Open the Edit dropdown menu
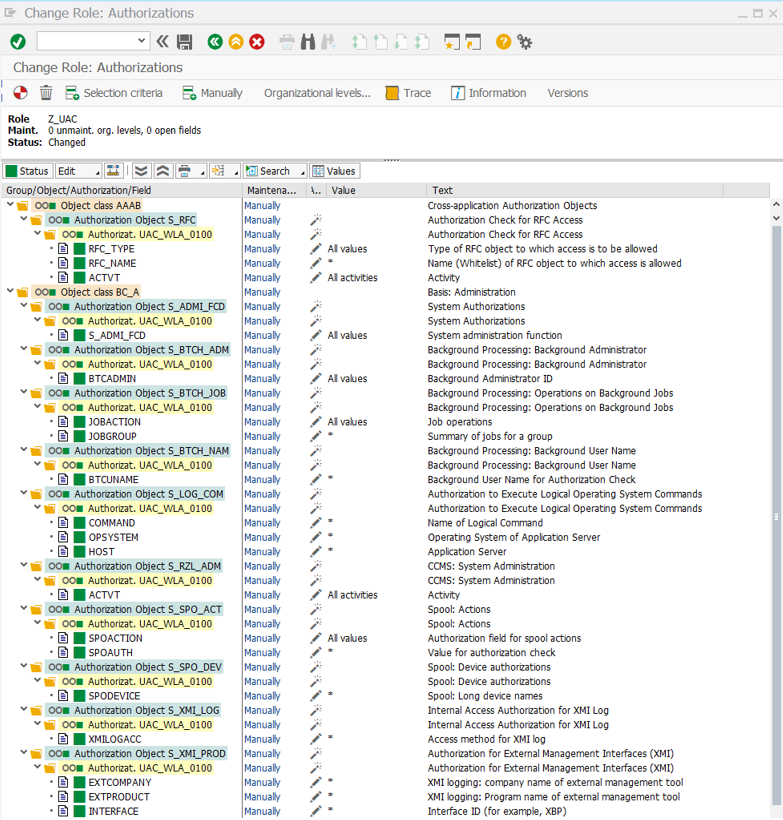 coord(78,171)
